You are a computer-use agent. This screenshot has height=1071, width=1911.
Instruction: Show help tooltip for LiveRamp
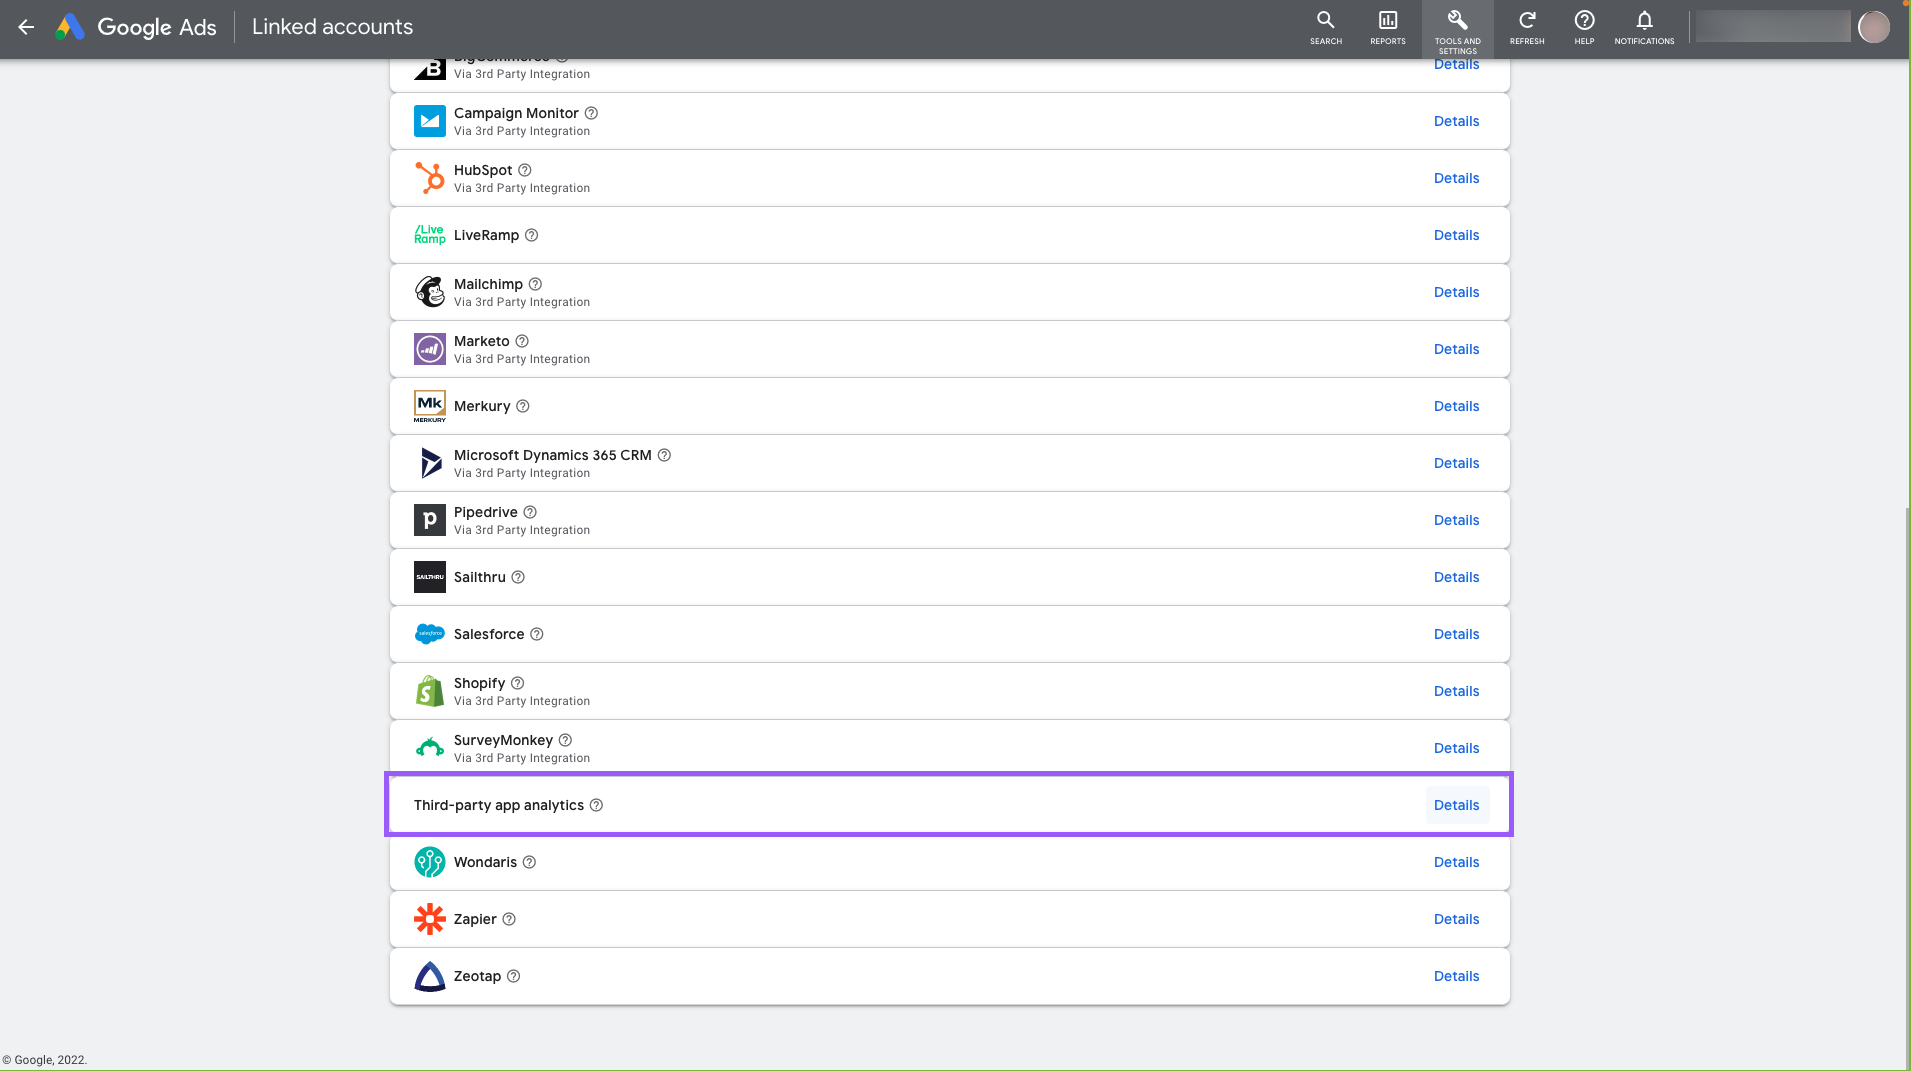tap(532, 235)
